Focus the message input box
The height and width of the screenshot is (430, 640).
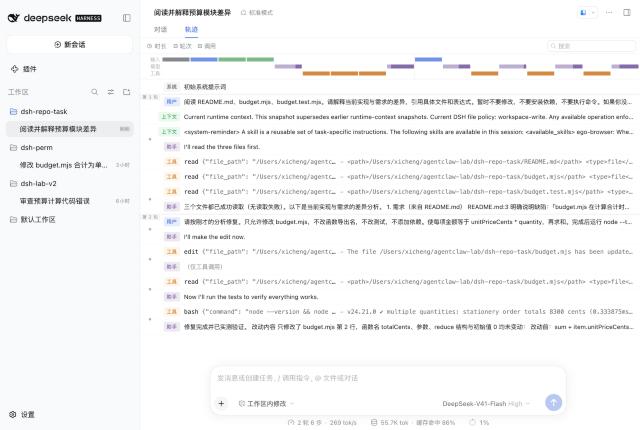click(388, 378)
